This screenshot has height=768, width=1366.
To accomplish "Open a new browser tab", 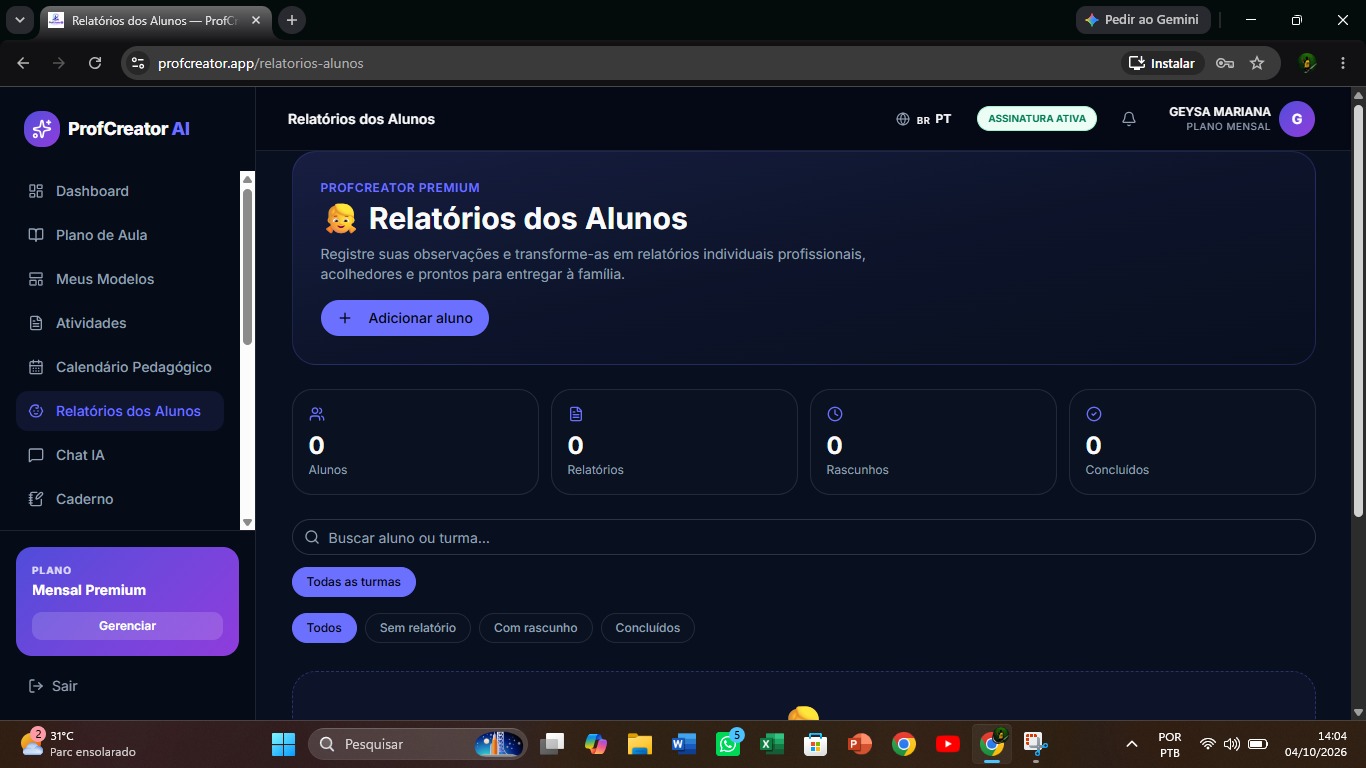I will tap(292, 20).
